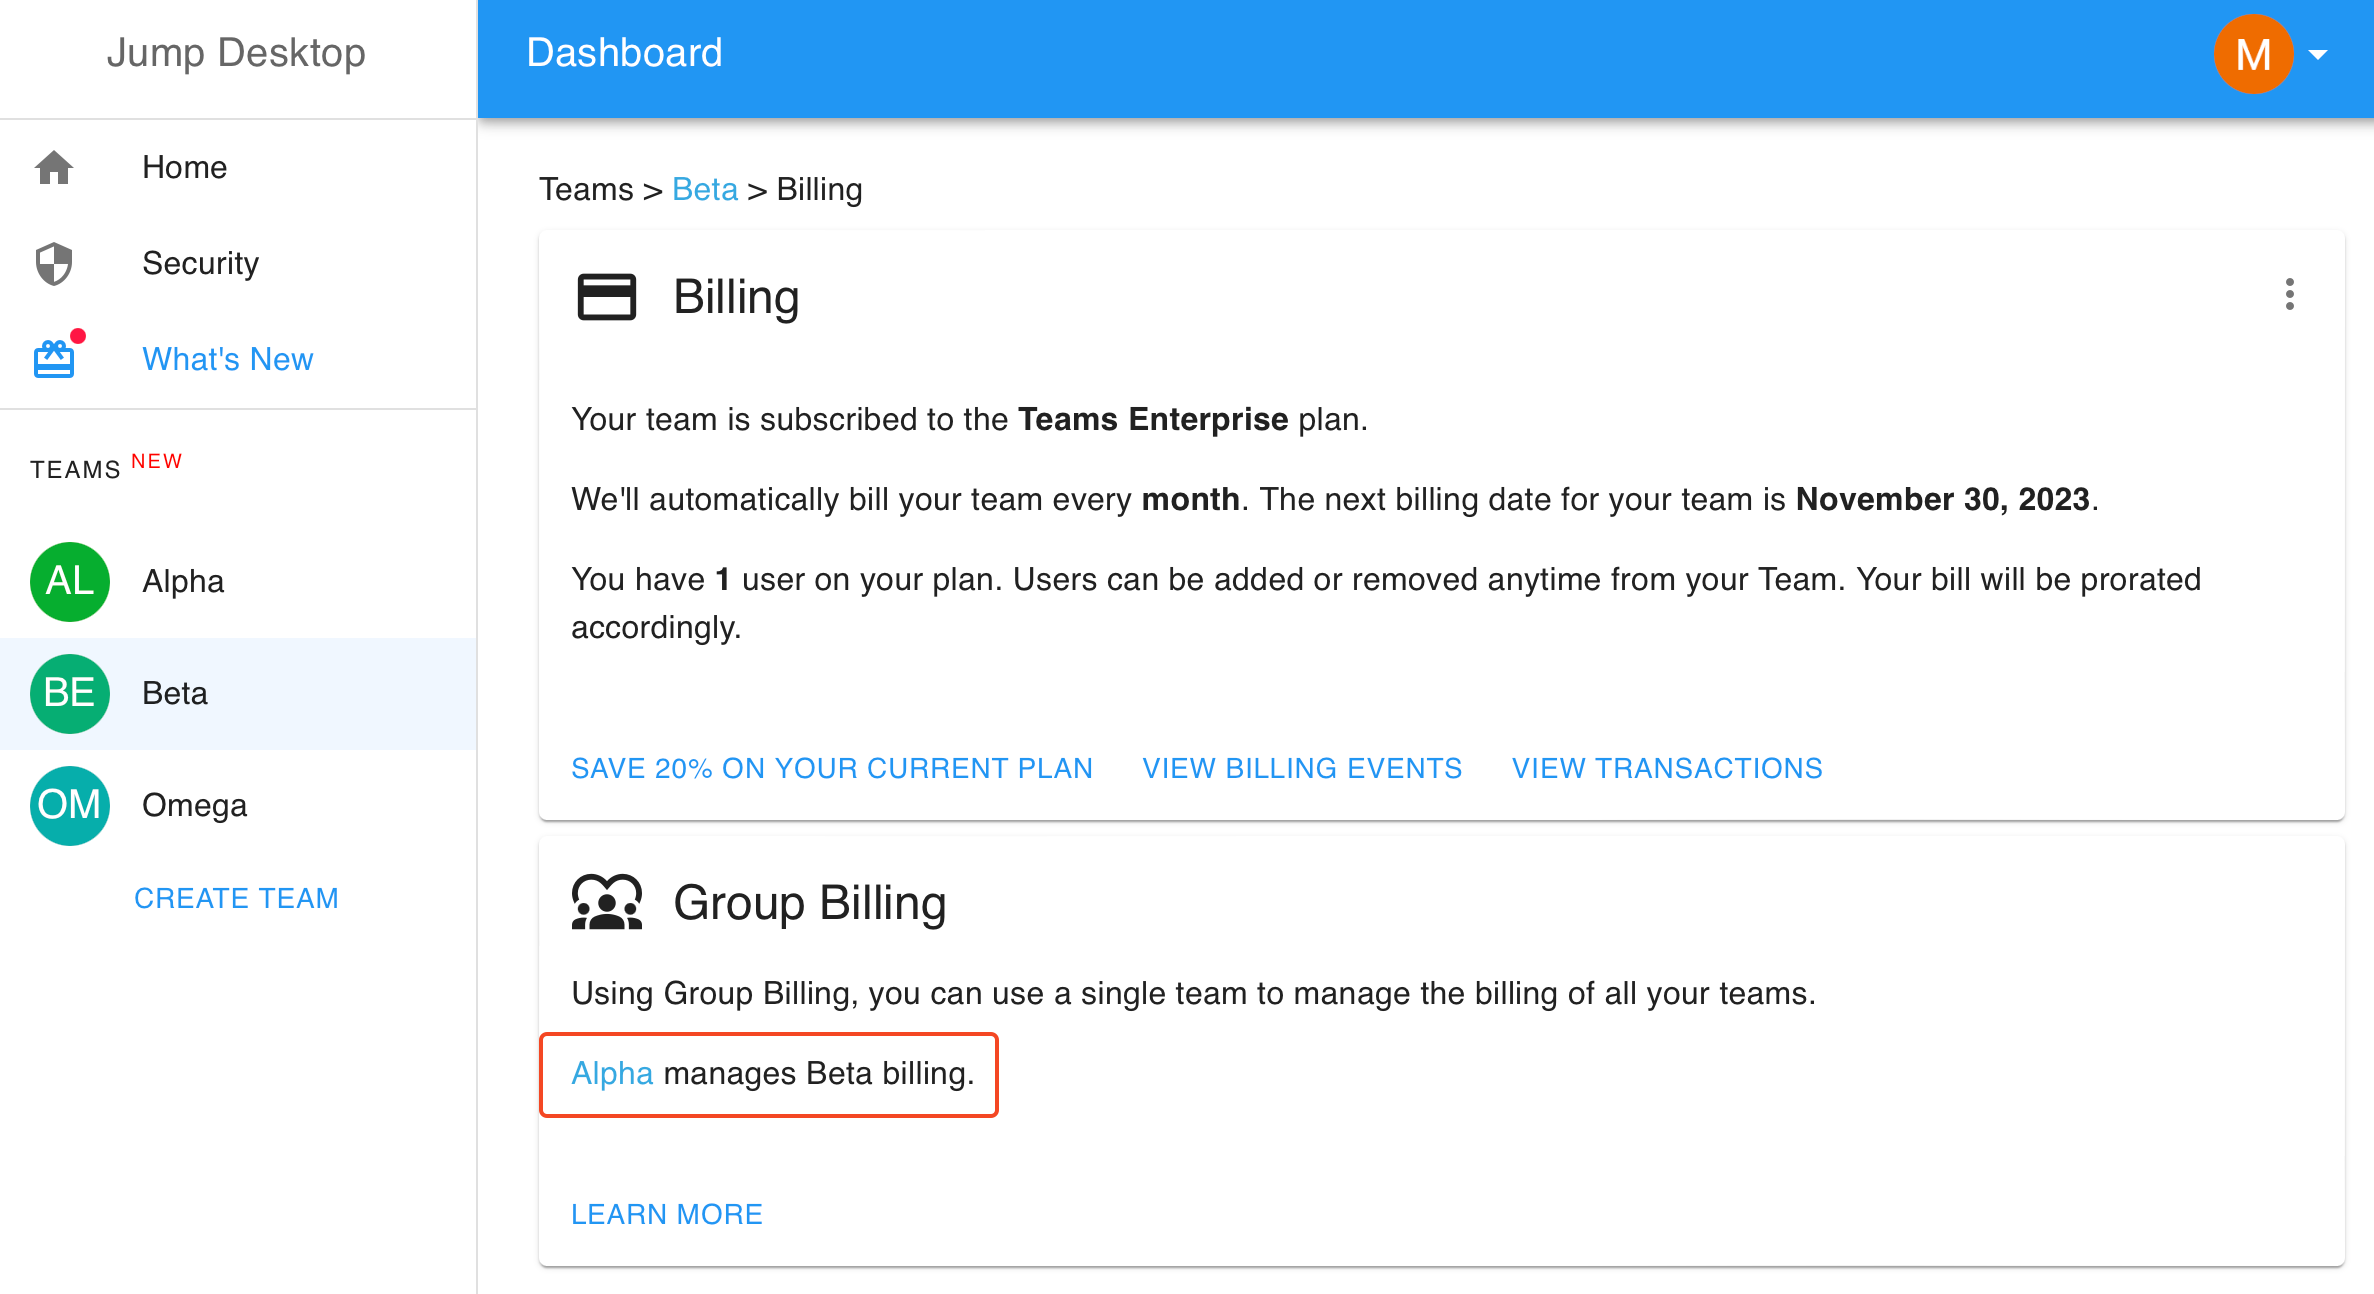Click the Omega team avatar
2374x1294 pixels.
pyautogui.click(x=69, y=805)
